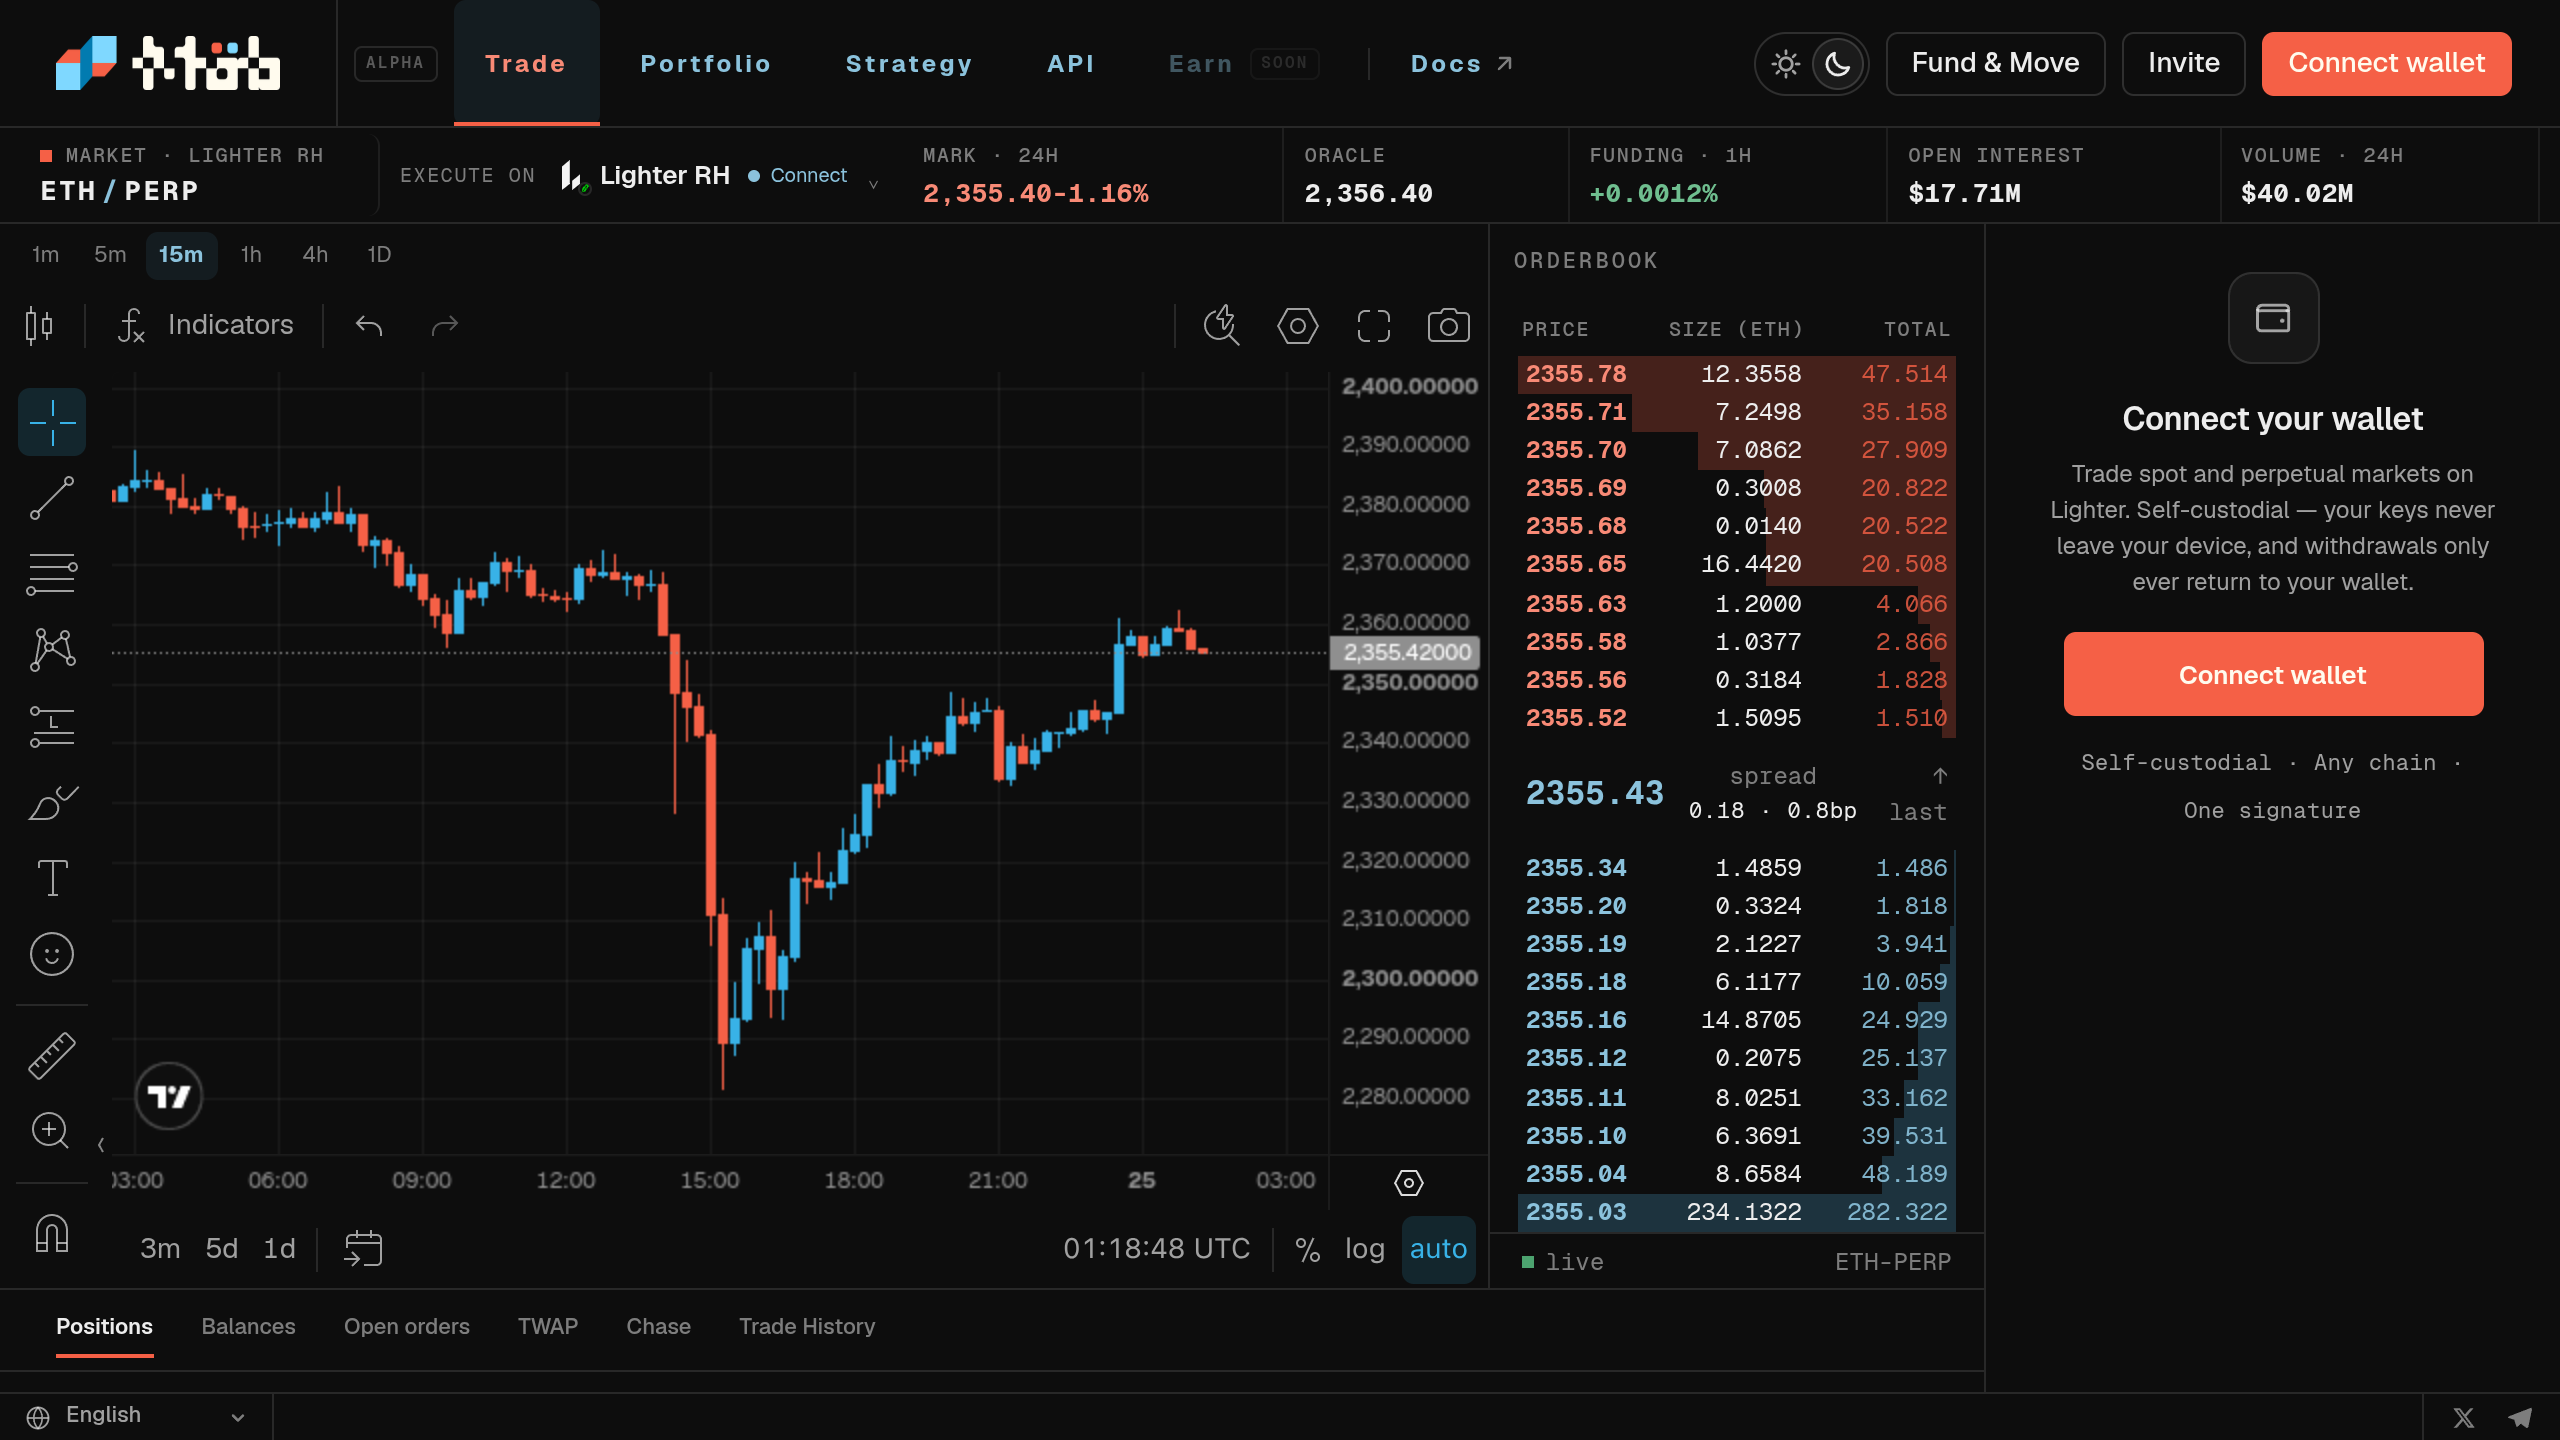This screenshot has width=2560, height=1440.
Task: Select the pattern drawing tool
Action: click(x=52, y=650)
